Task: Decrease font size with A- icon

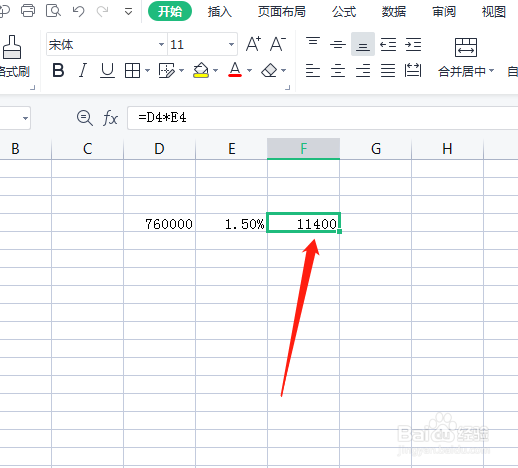Action: pos(278,44)
